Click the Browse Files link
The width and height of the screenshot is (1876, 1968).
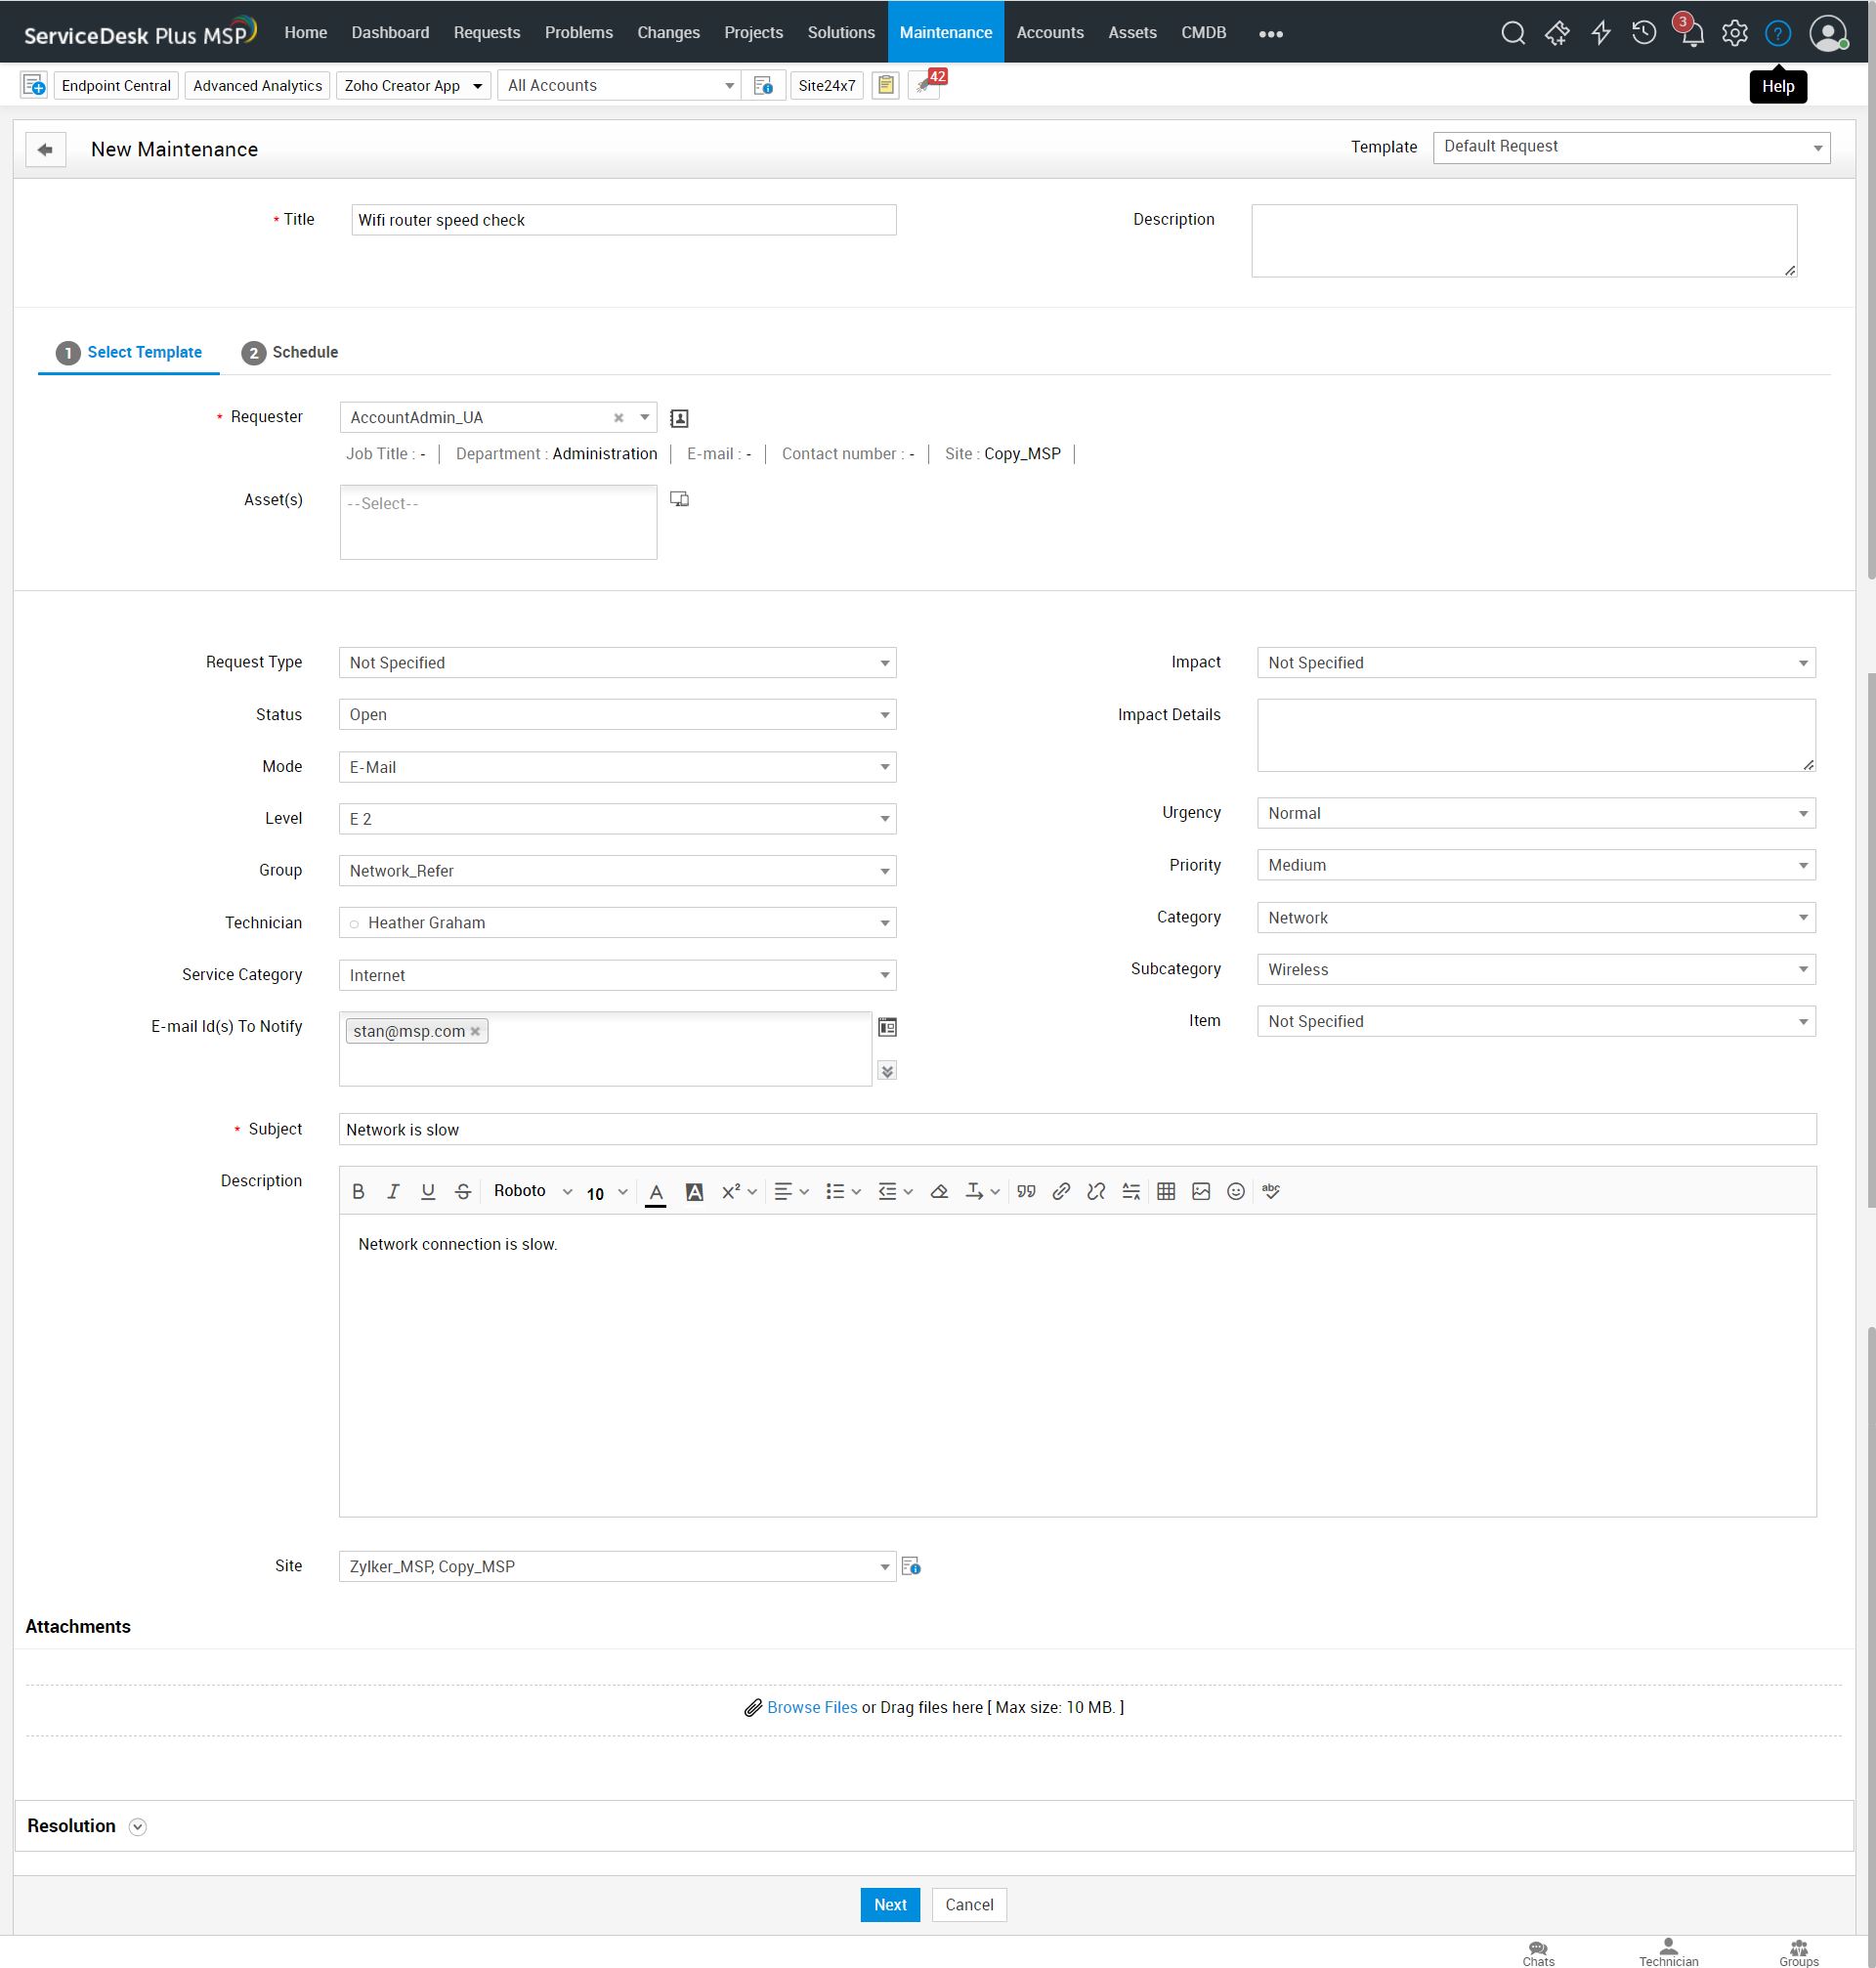(811, 1707)
